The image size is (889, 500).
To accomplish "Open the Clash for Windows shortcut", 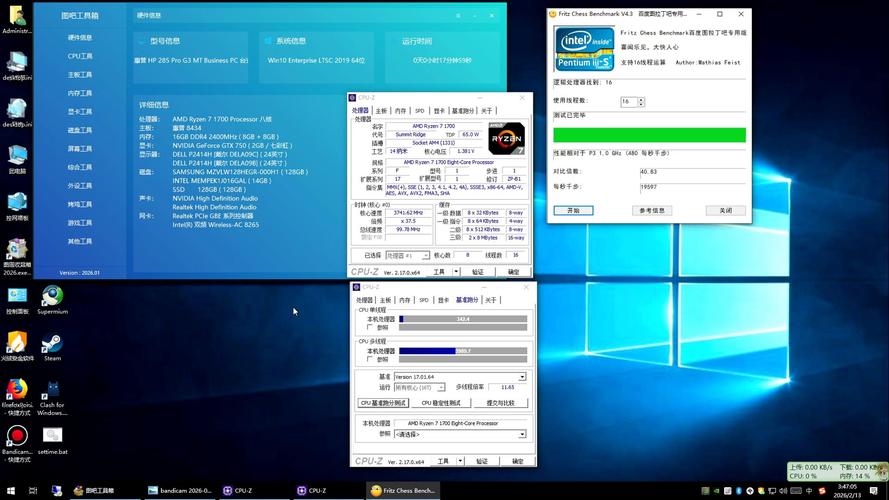I will click(52, 390).
